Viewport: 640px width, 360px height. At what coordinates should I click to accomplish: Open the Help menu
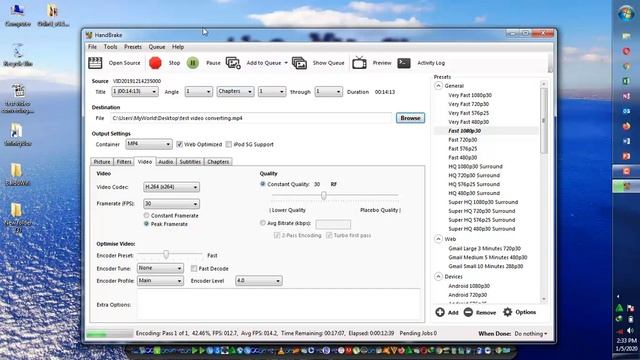178,47
